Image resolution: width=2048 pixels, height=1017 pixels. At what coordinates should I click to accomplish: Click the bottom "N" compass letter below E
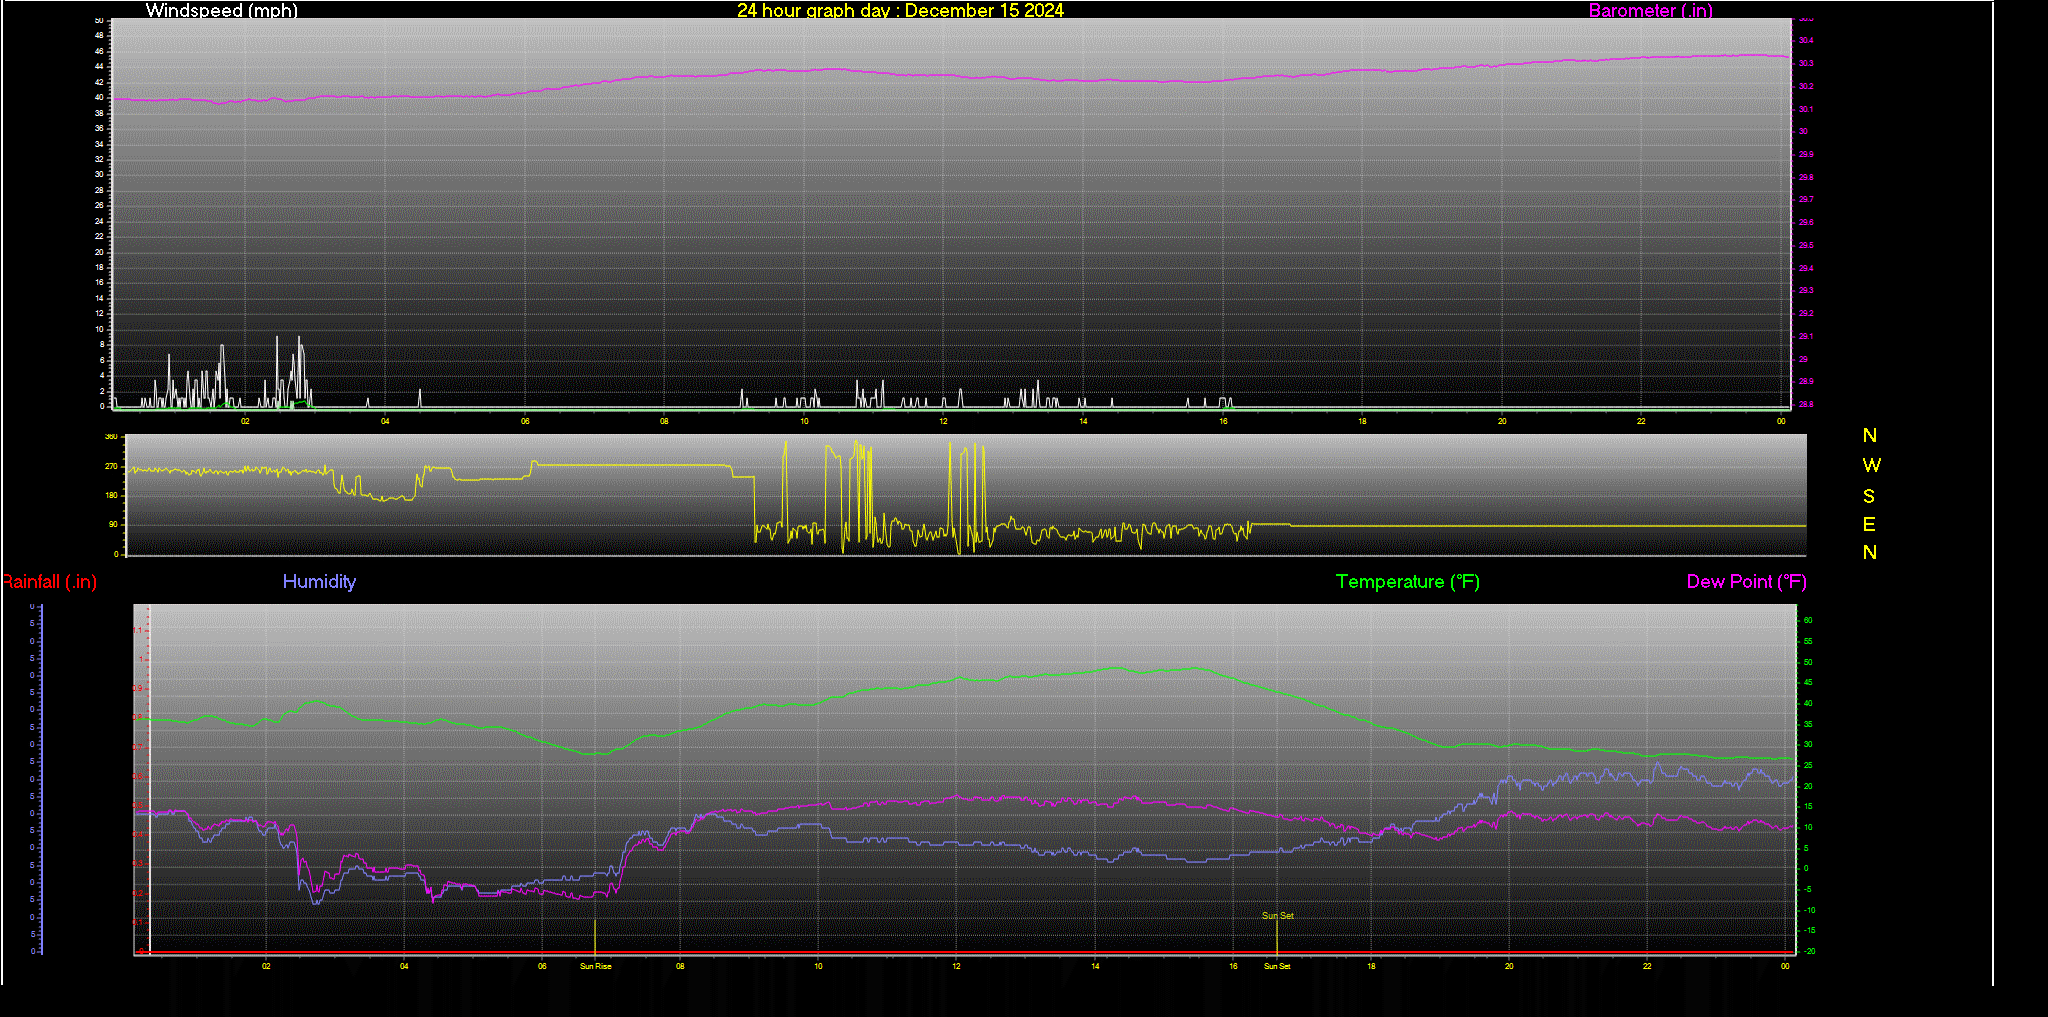(1870, 552)
